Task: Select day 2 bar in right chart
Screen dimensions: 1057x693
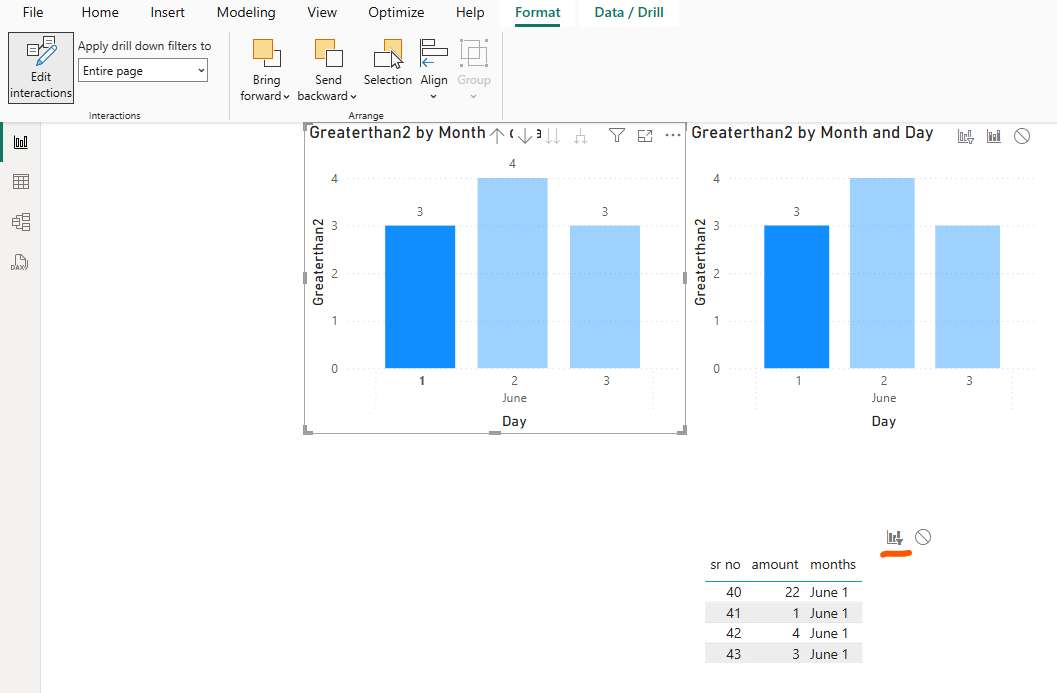Action: point(882,273)
